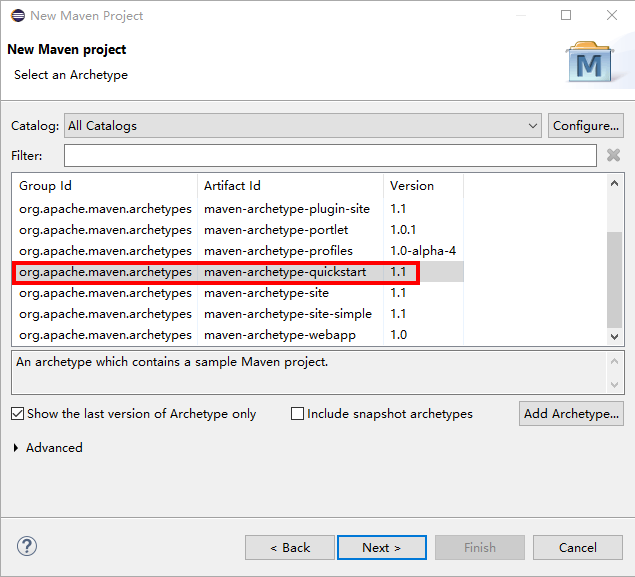Click the Add Archetype button
Screen dimensions: 635x577
tap(571, 414)
